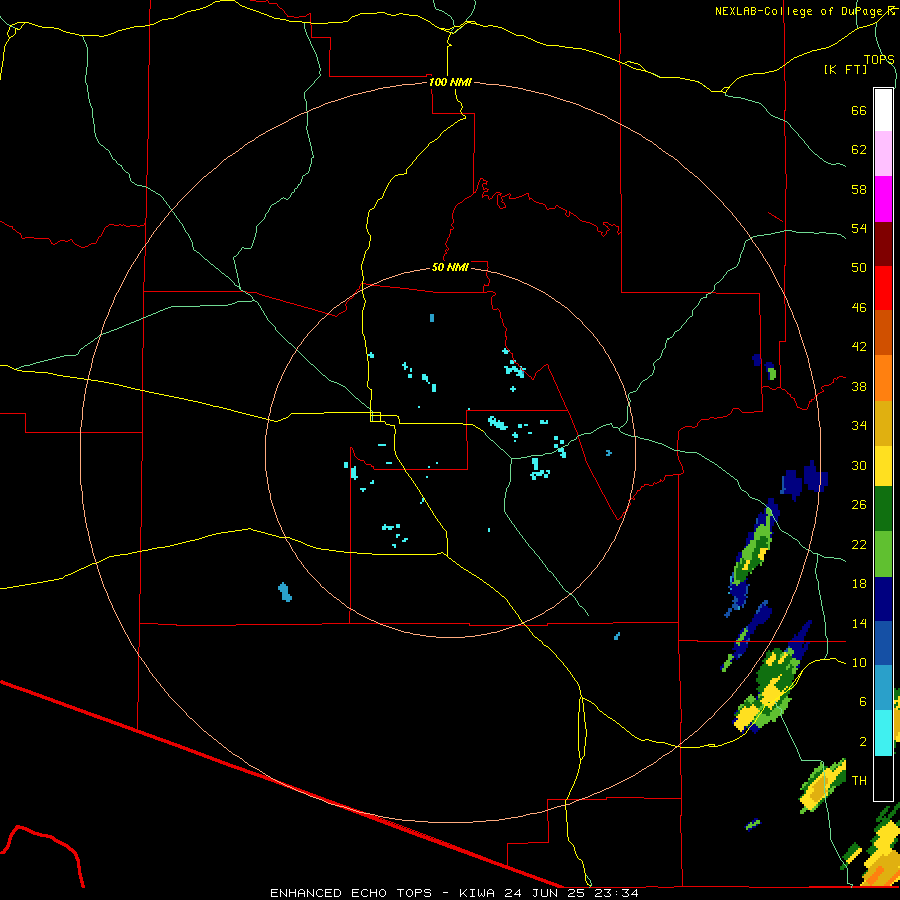Click the "TH" threshold legend label
Viewport: 900px width, 900px height.
[859, 781]
